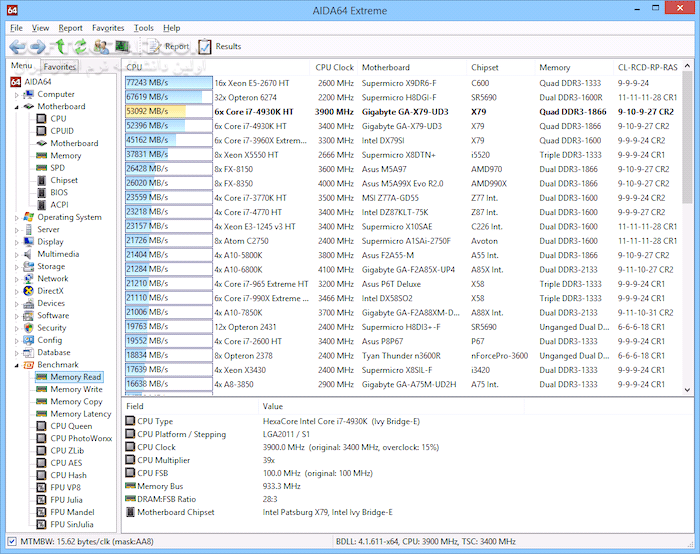Open the Tools menu

pyautogui.click(x=143, y=28)
